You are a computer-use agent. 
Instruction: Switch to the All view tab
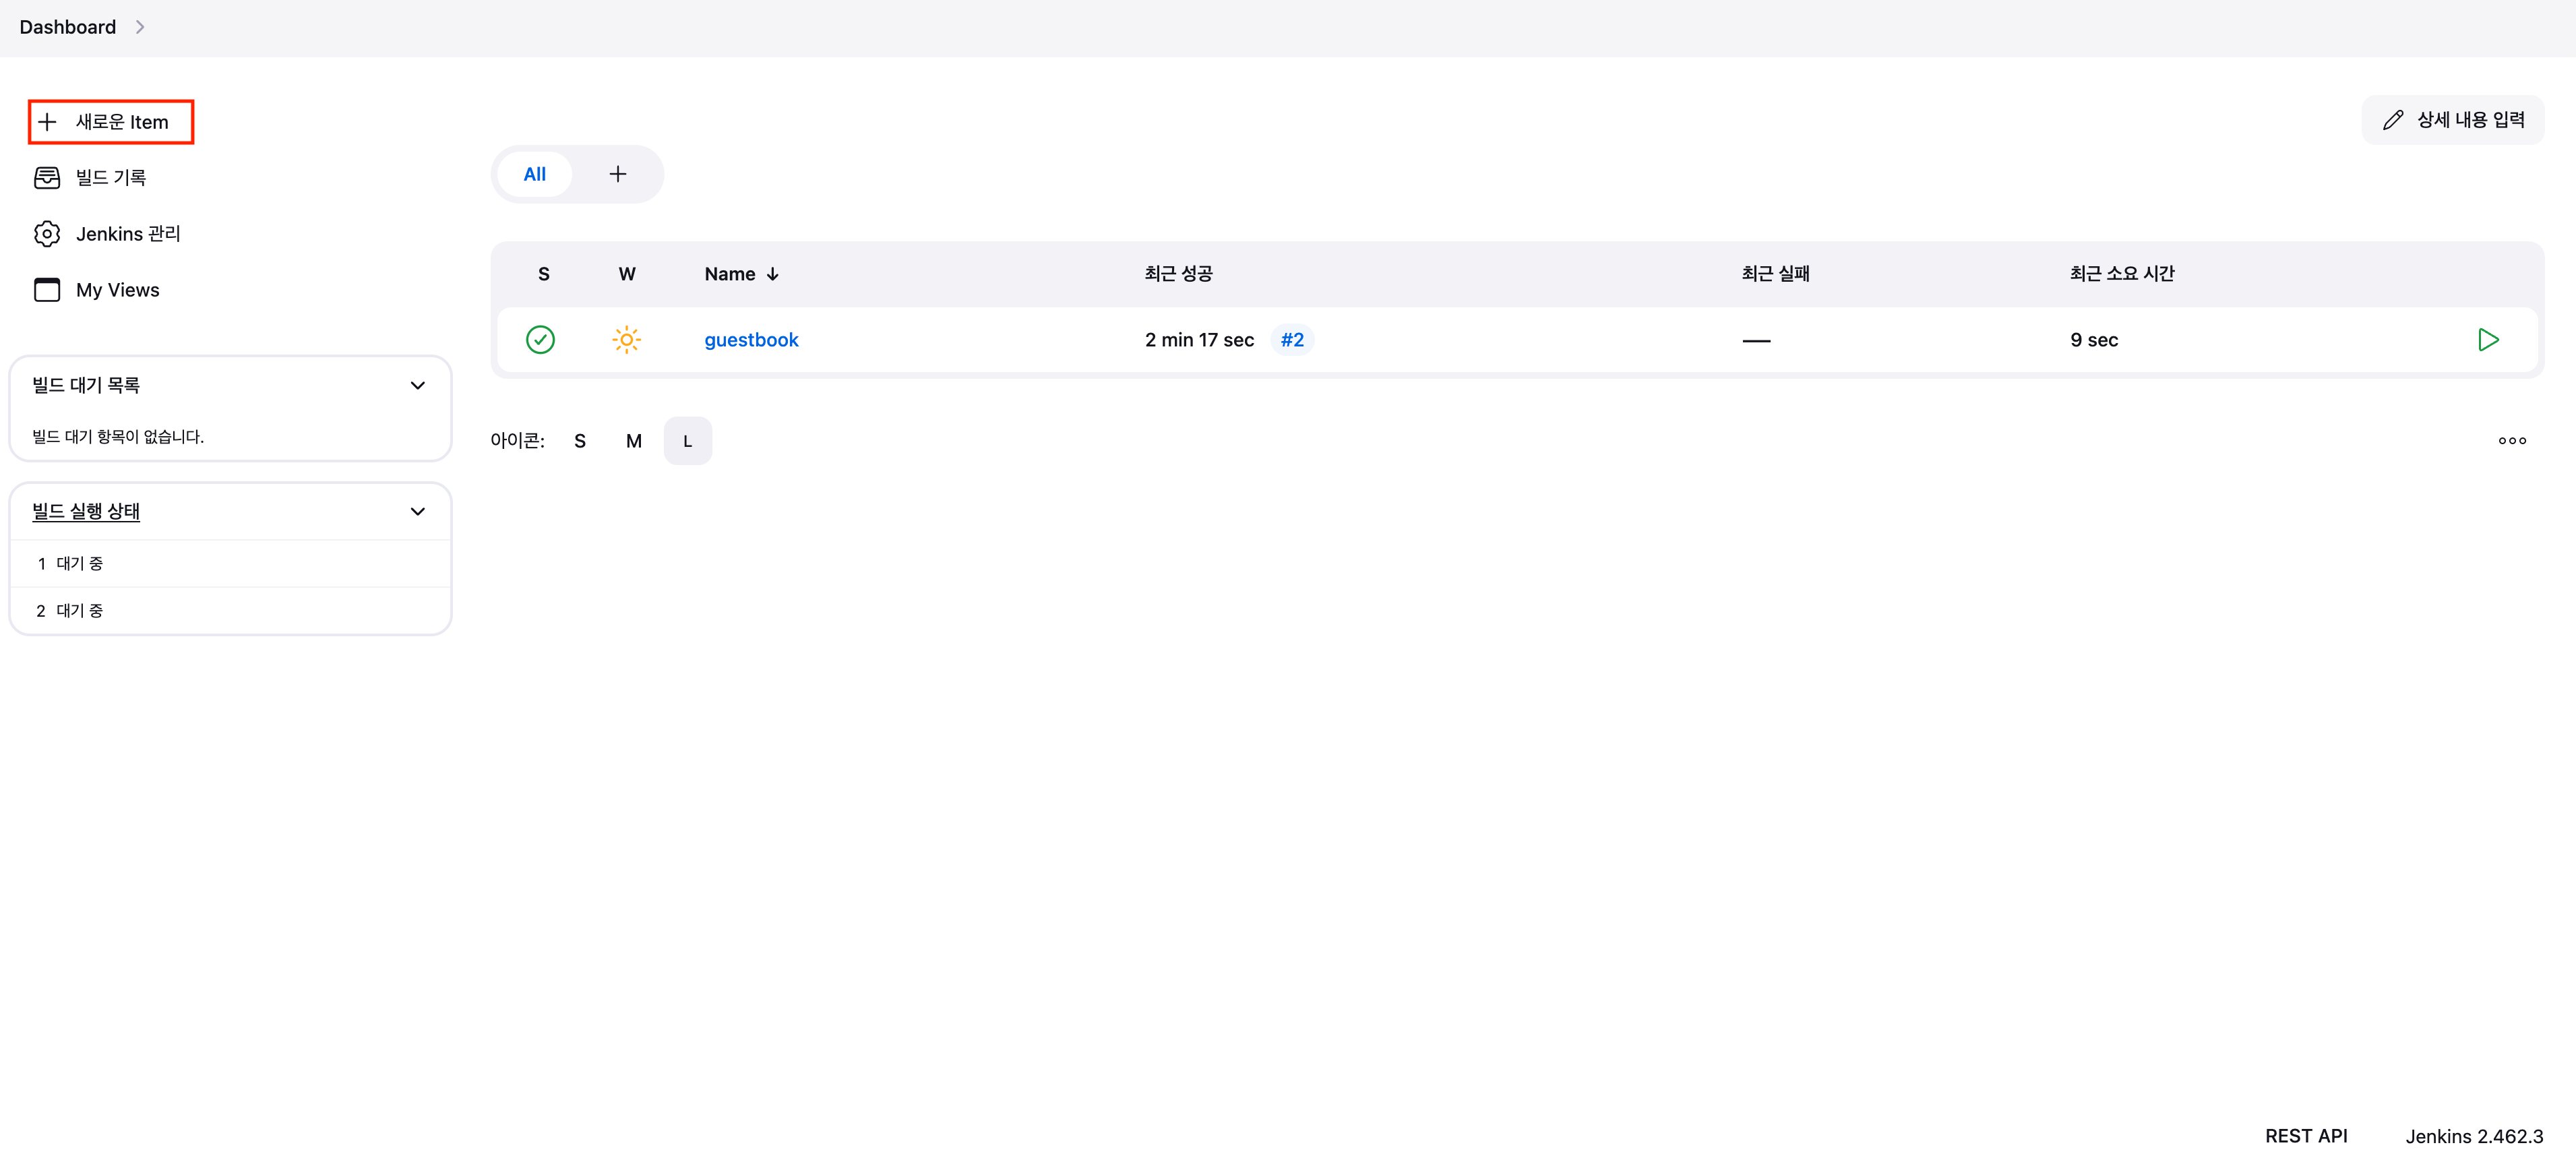534,174
